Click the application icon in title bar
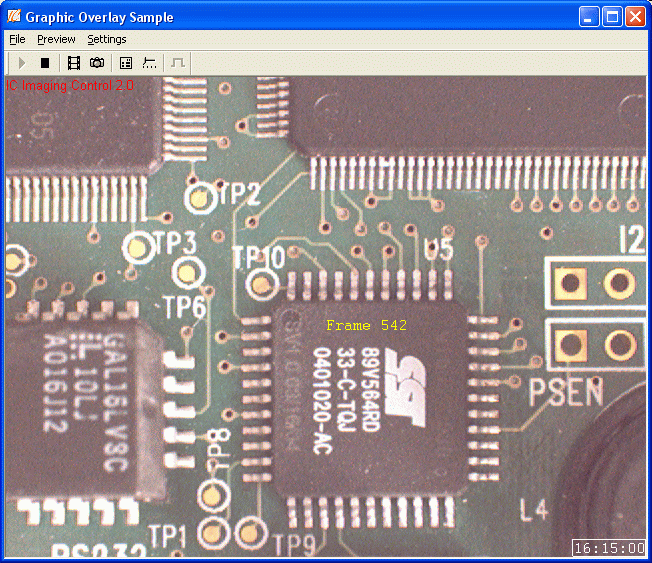The image size is (652, 563). click(13, 17)
